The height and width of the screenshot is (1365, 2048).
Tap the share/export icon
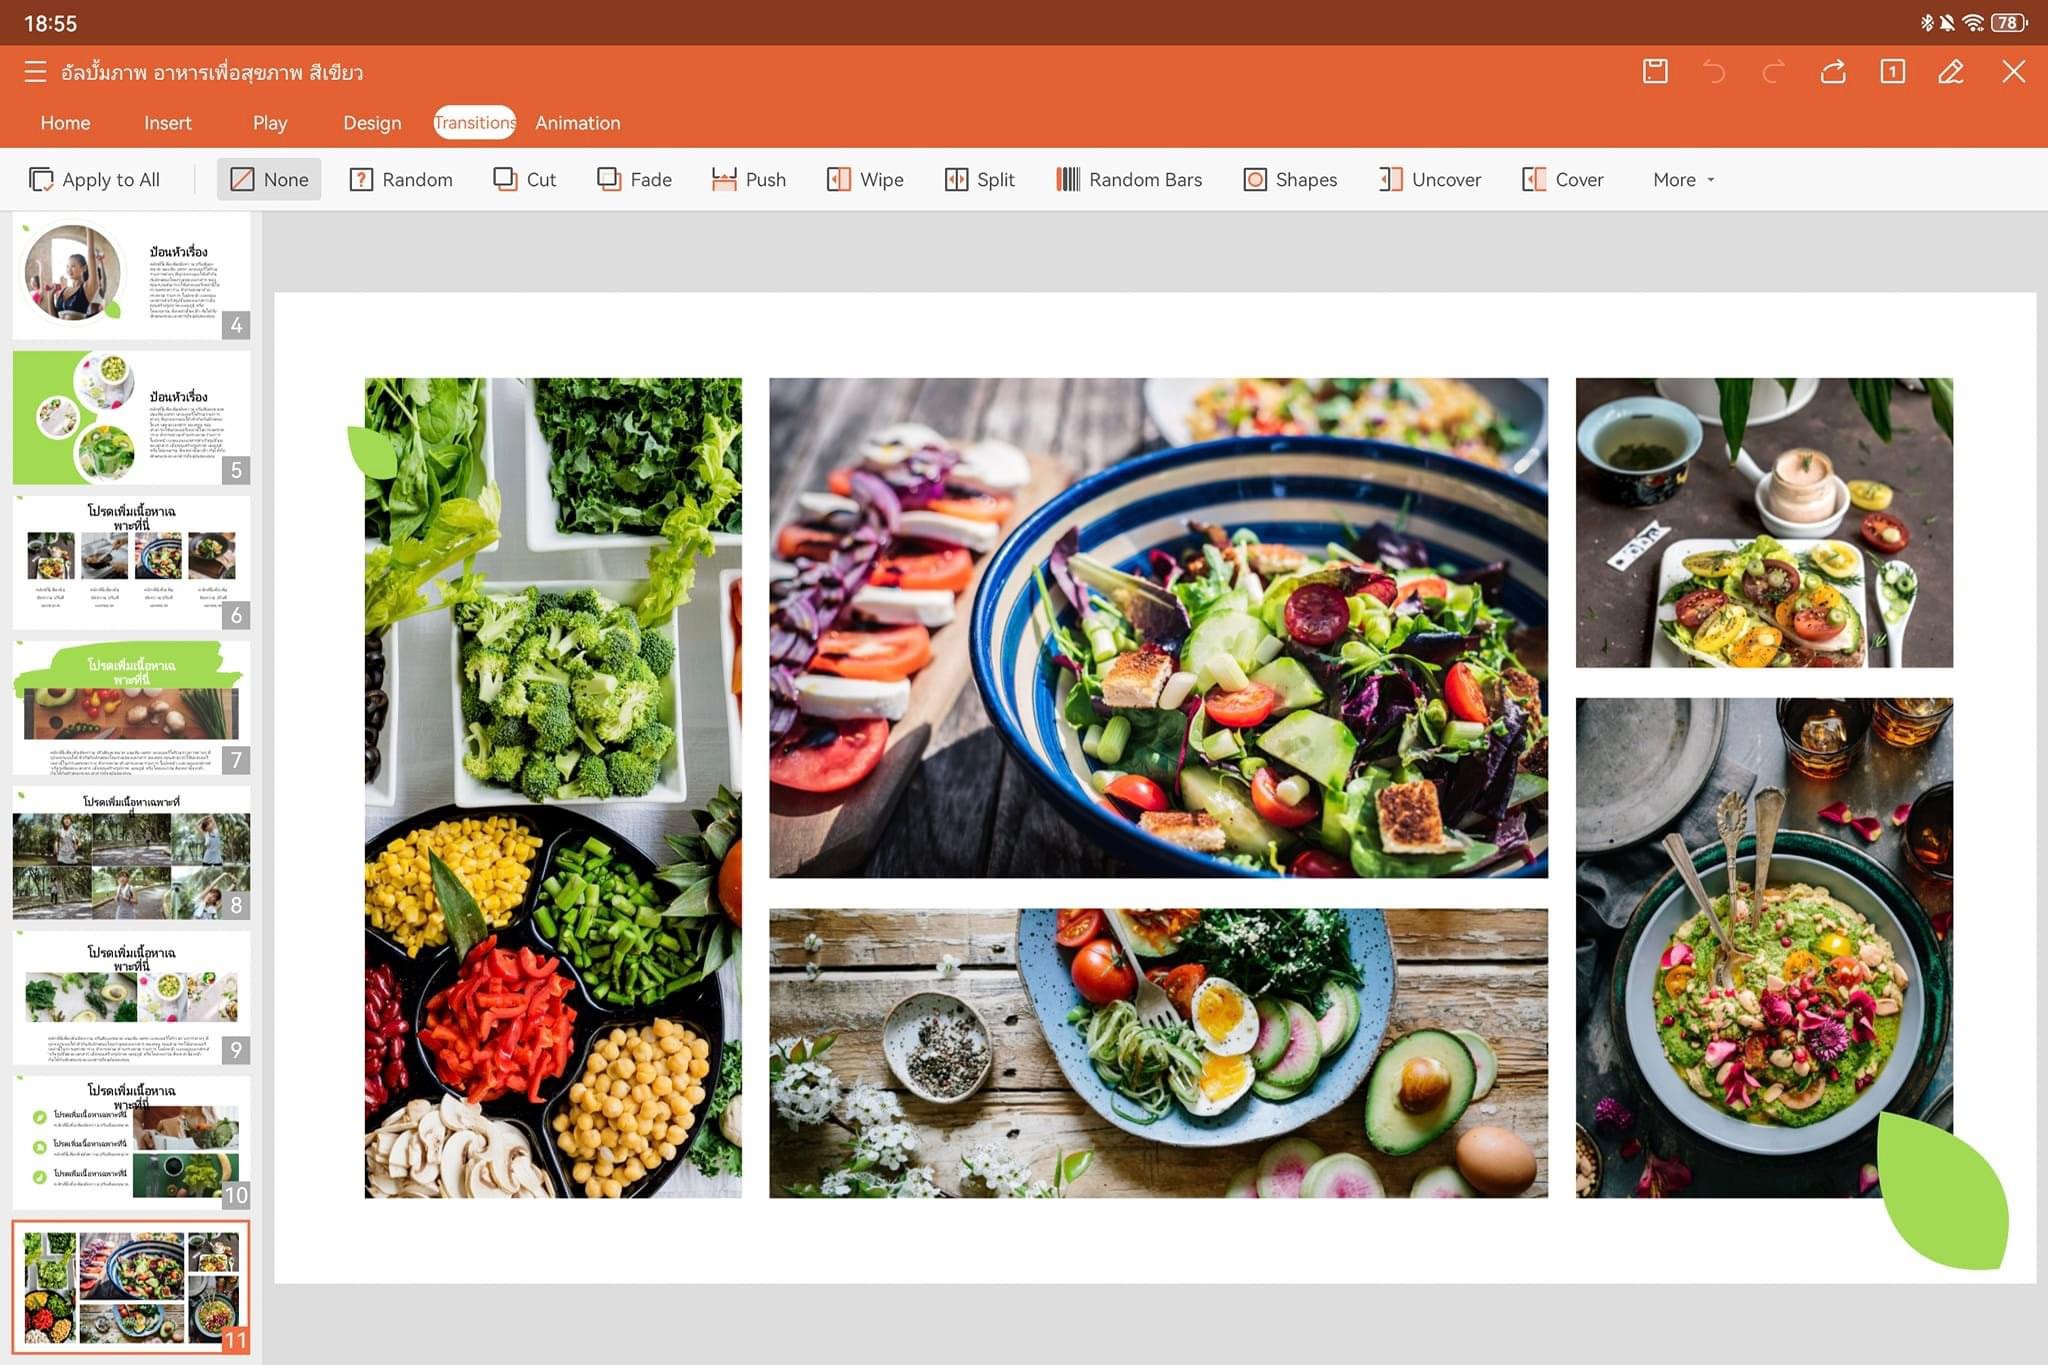(x=1833, y=72)
